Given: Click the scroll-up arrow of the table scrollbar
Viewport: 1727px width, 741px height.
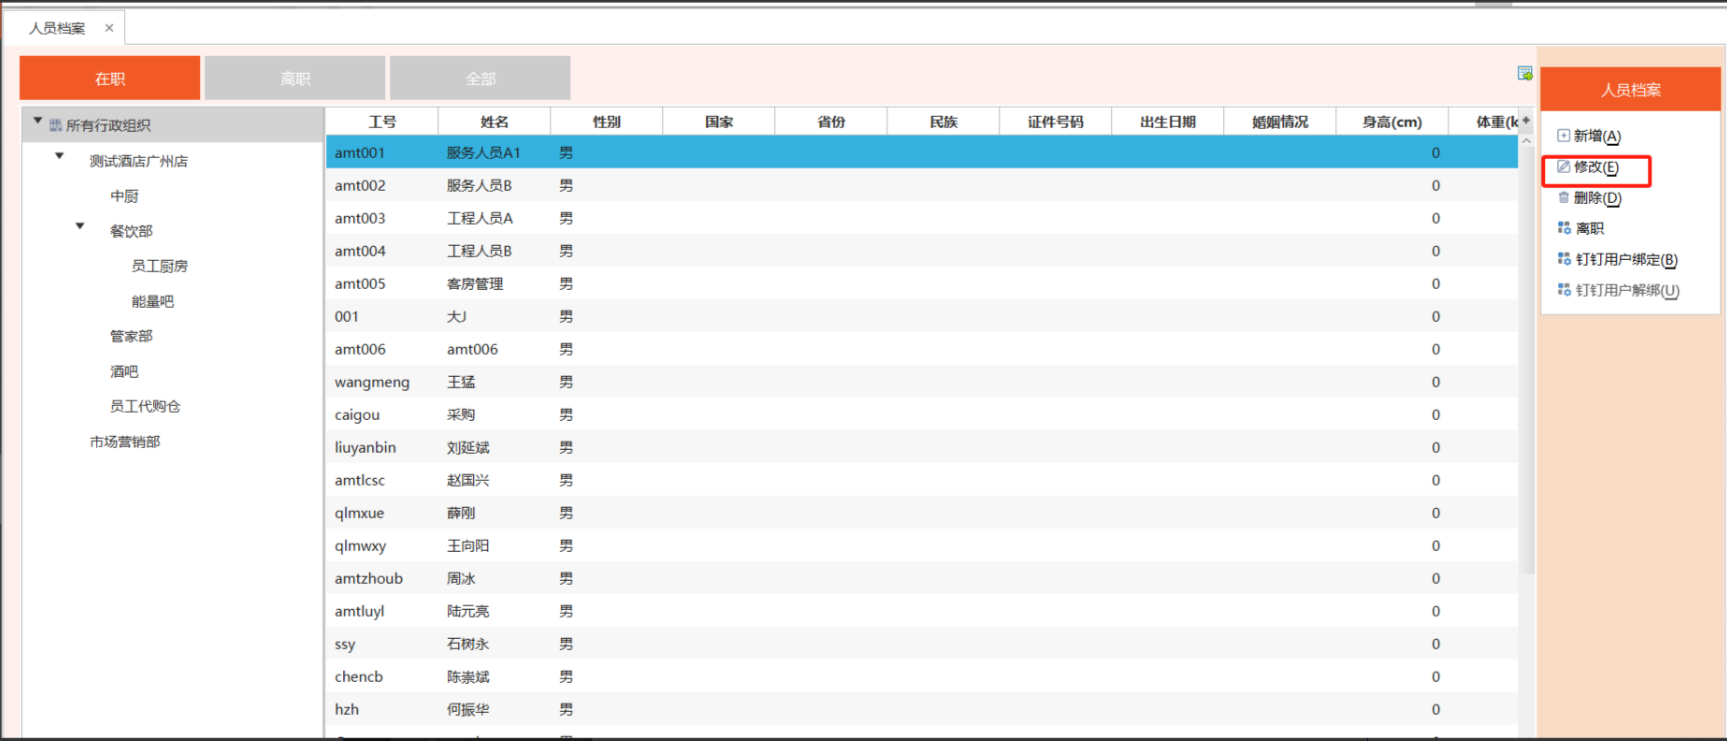Looking at the screenshot, I should coord(1526,141).
